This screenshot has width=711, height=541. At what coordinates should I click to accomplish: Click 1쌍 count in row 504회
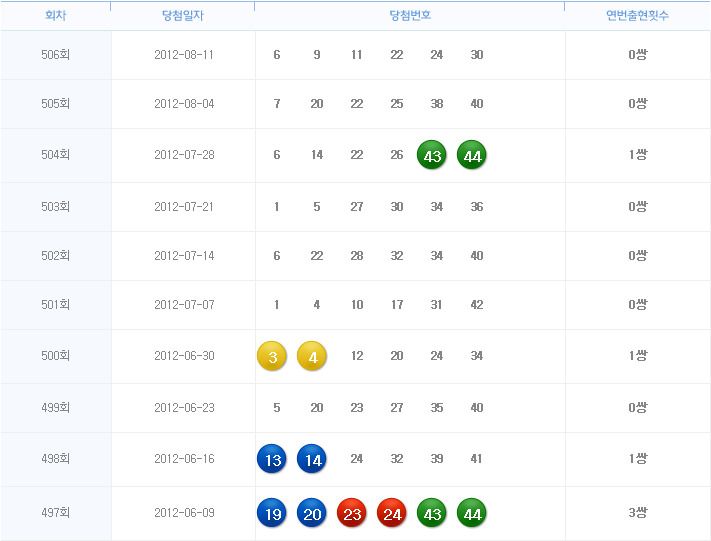[638, 155]
